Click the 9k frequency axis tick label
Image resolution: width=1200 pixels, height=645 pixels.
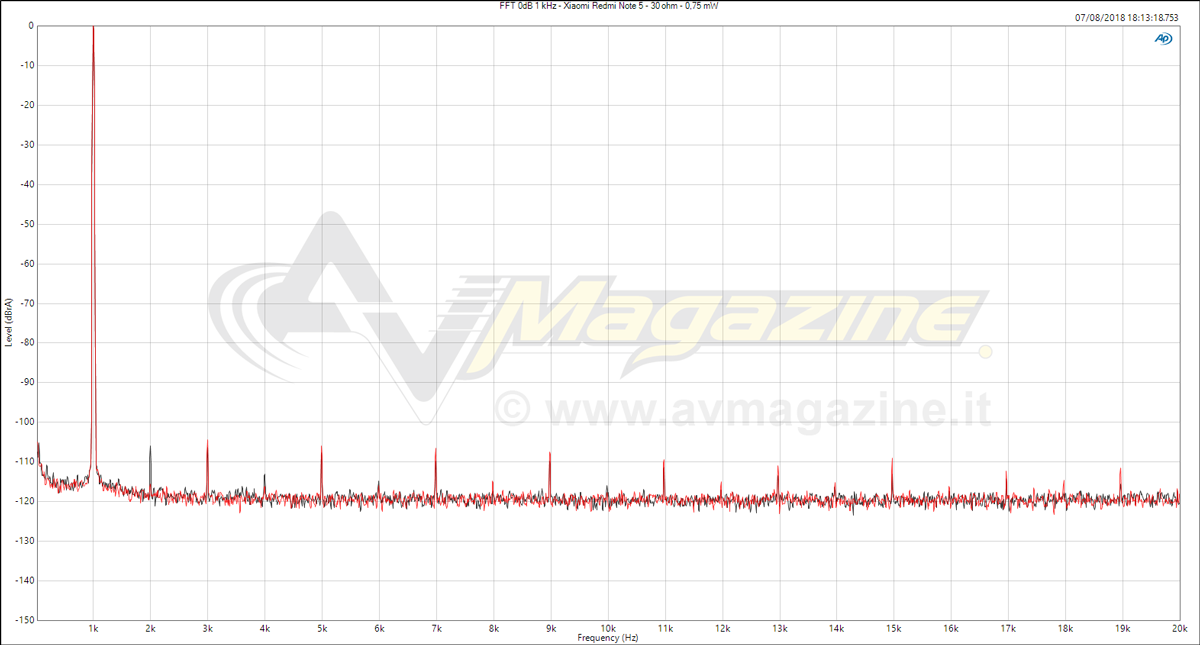tap(551, 629)
